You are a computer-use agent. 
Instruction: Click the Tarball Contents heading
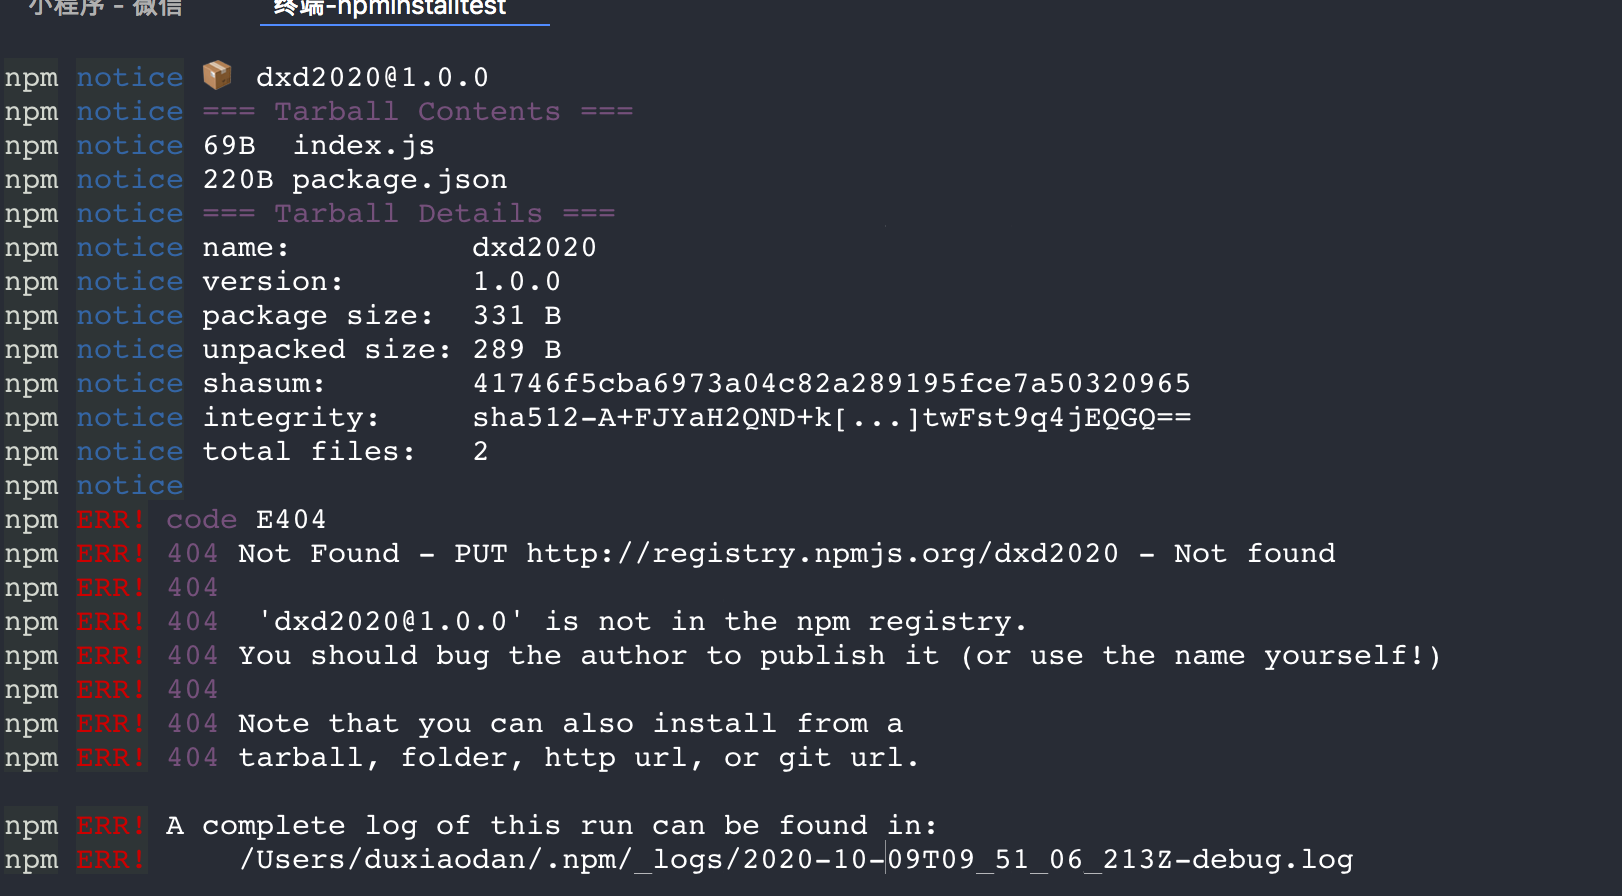tap(418, 112)
